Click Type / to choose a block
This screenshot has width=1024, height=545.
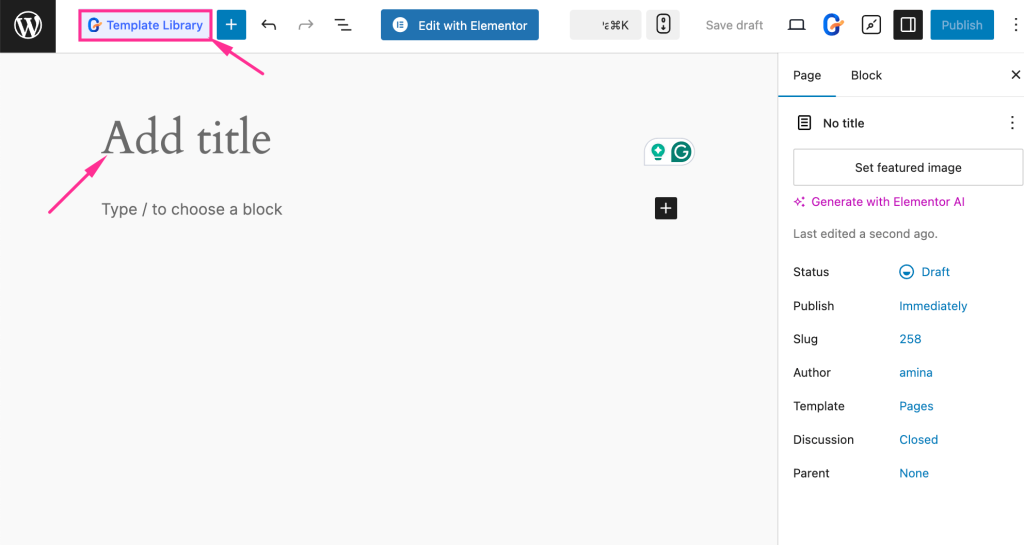191,209
